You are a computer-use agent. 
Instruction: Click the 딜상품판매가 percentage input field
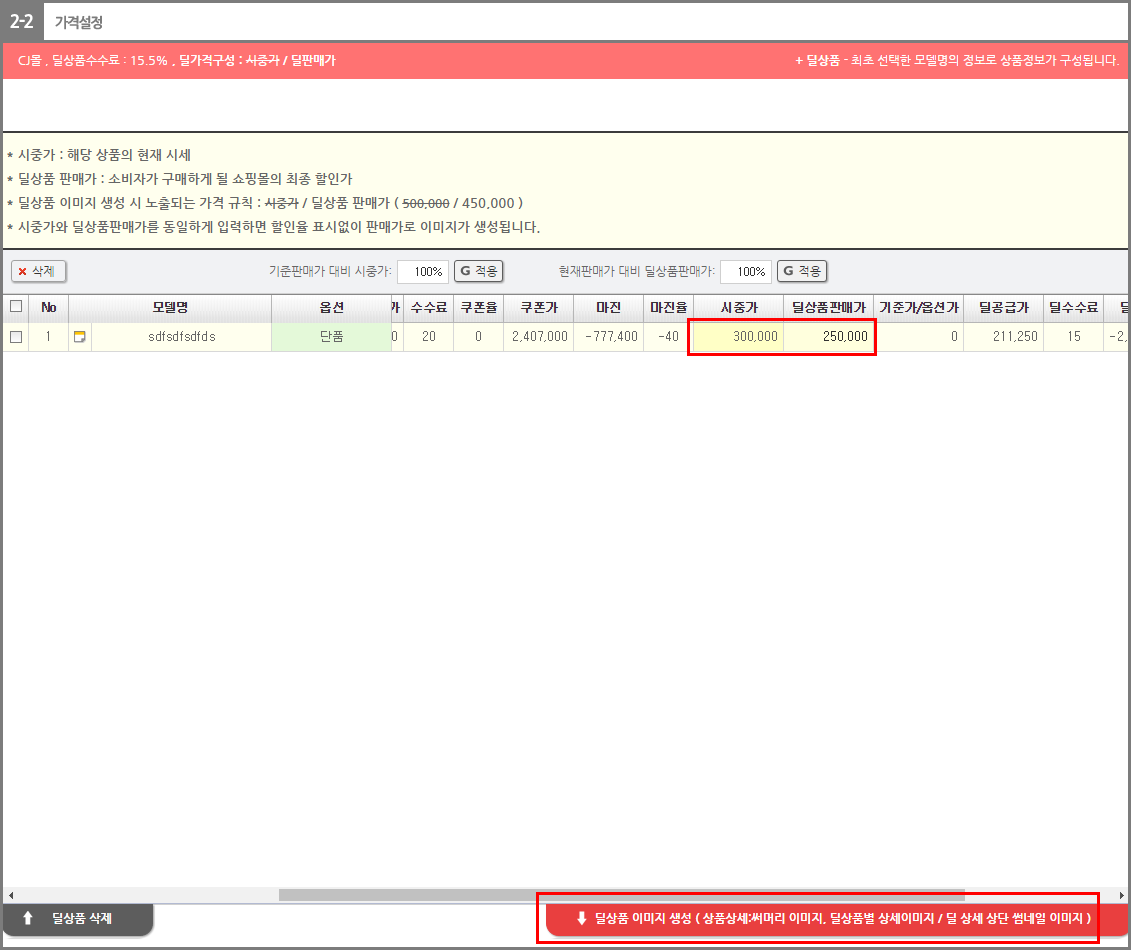745,271
